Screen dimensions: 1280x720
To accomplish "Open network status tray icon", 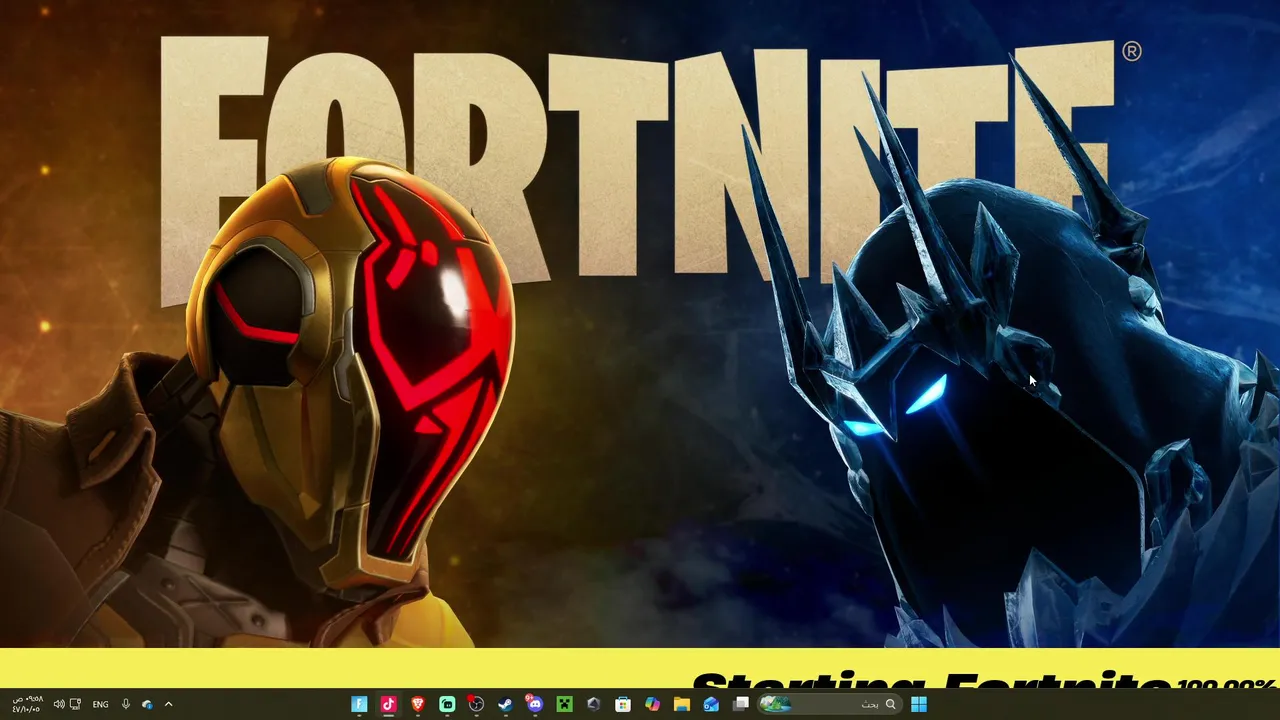I will 75,704.
